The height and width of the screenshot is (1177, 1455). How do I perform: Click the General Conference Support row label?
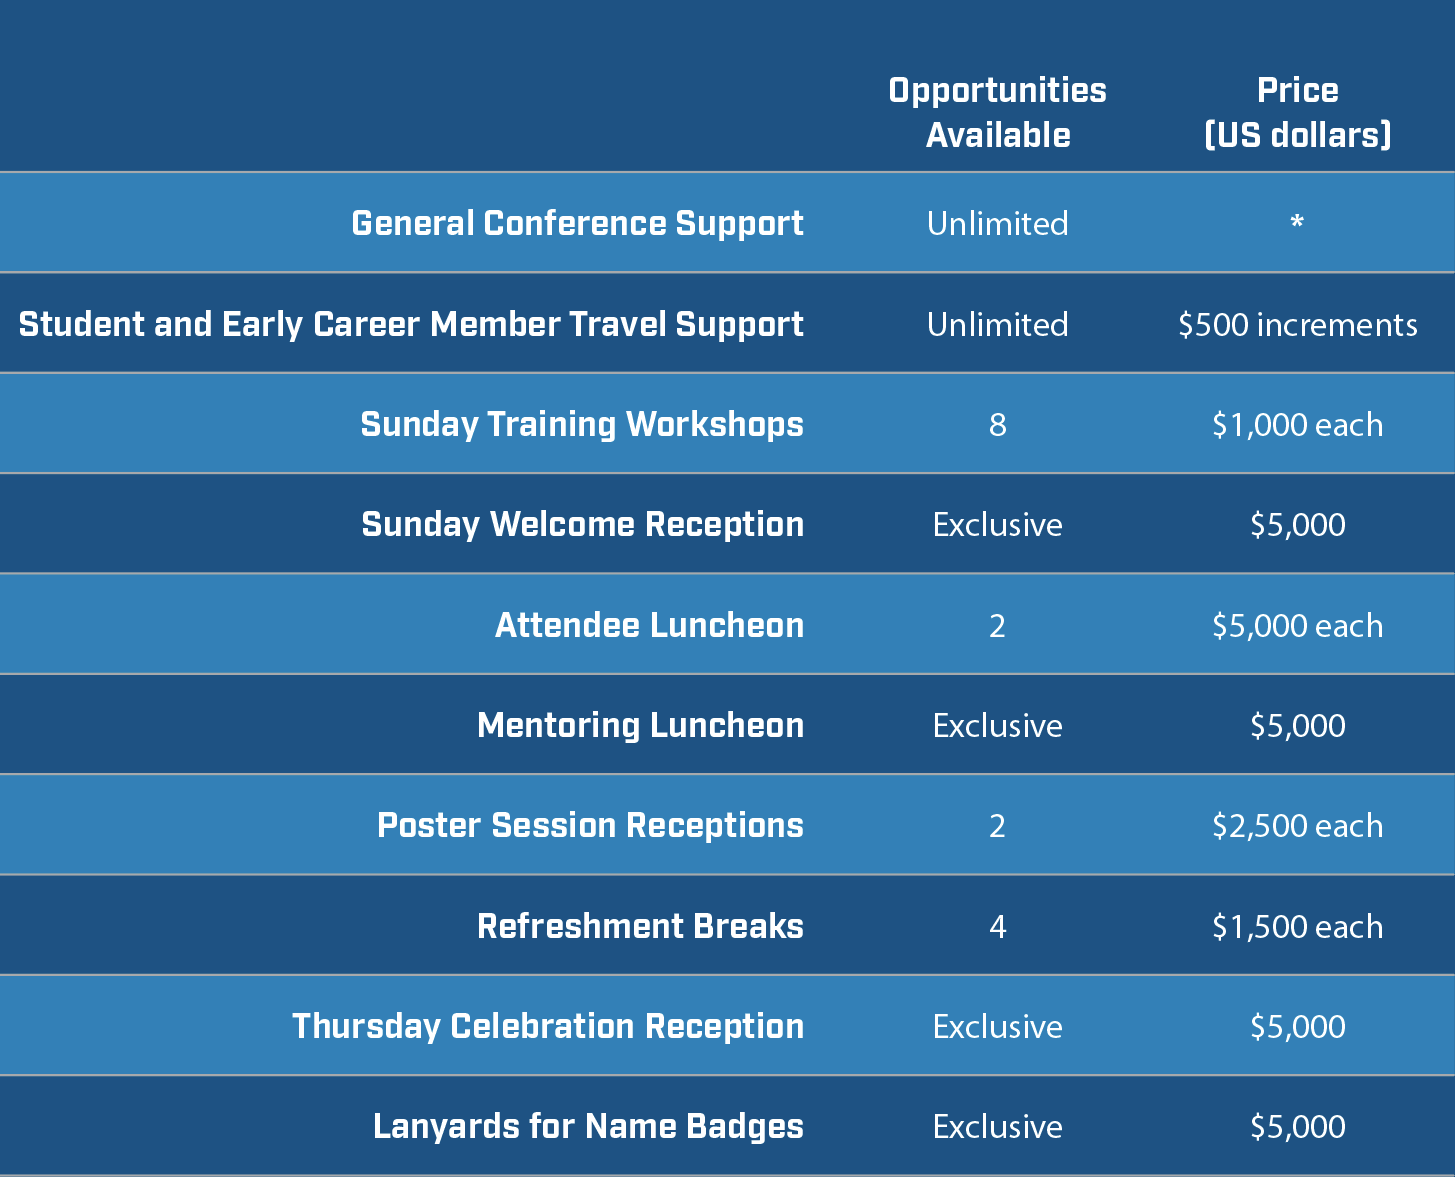point(577,224)
